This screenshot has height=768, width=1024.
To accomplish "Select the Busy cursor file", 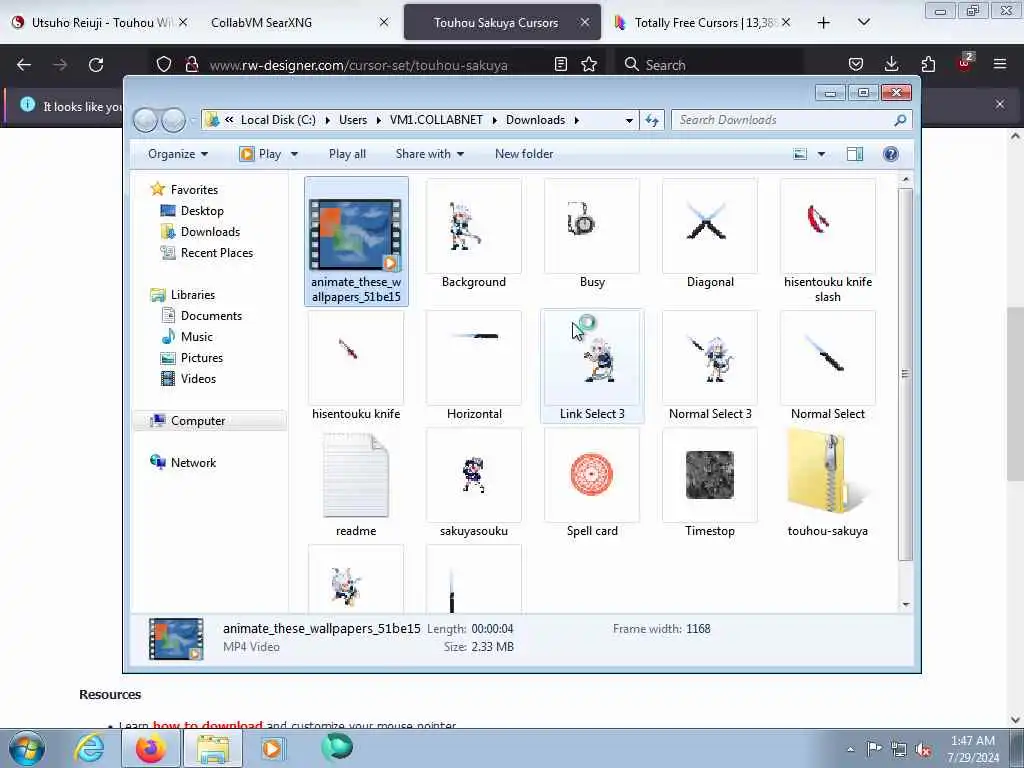I will click(x=592, y=234).
